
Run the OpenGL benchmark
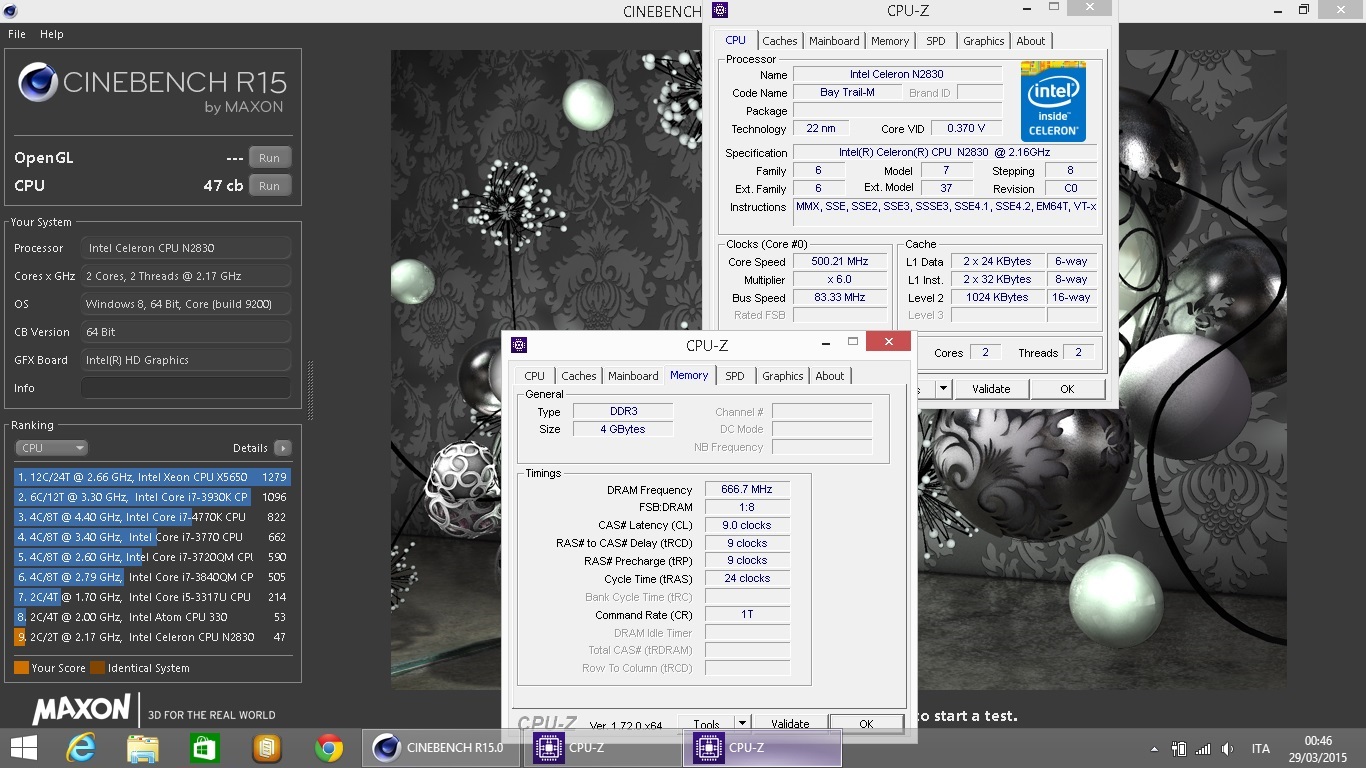(270, 158)
